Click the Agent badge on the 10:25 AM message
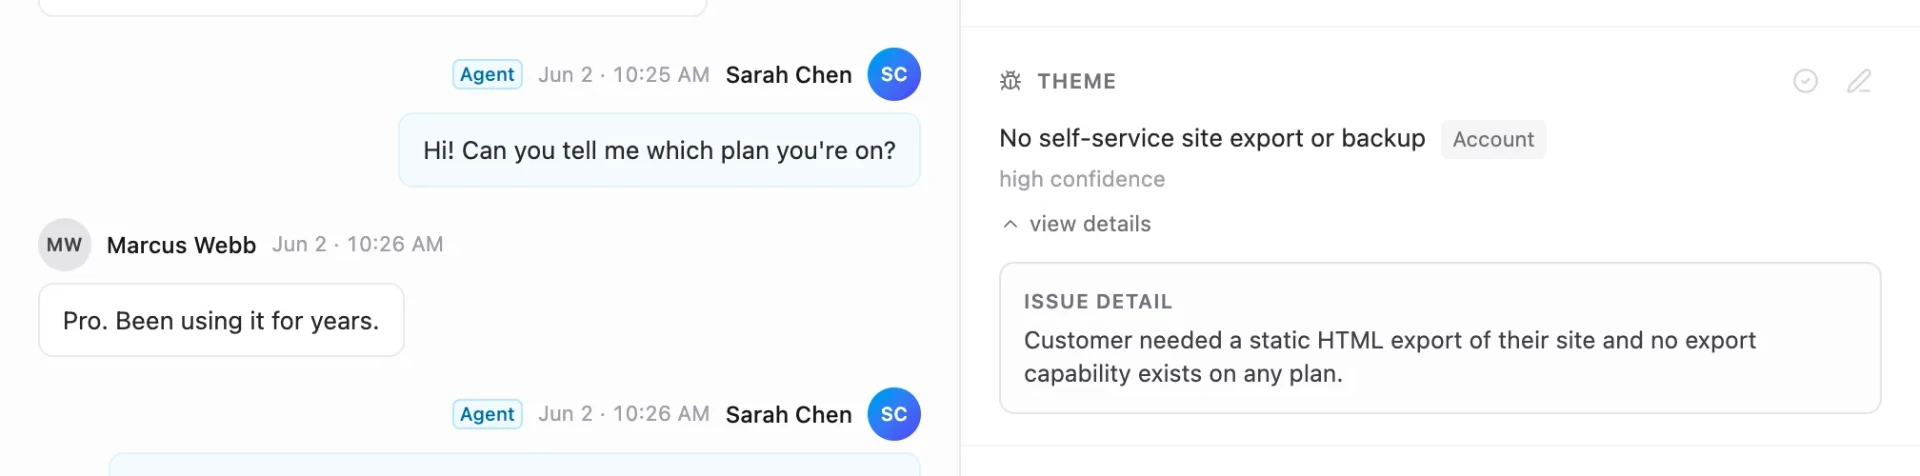This screenshot has width=1920, height=476. point(487,74)
